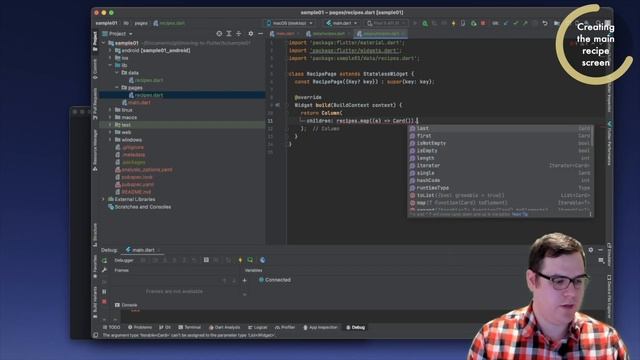The height and width of the screenshot is (360, 640).
Task: Click 'pages' in the breadcrumb bar
Action: [x=141, y=23]
